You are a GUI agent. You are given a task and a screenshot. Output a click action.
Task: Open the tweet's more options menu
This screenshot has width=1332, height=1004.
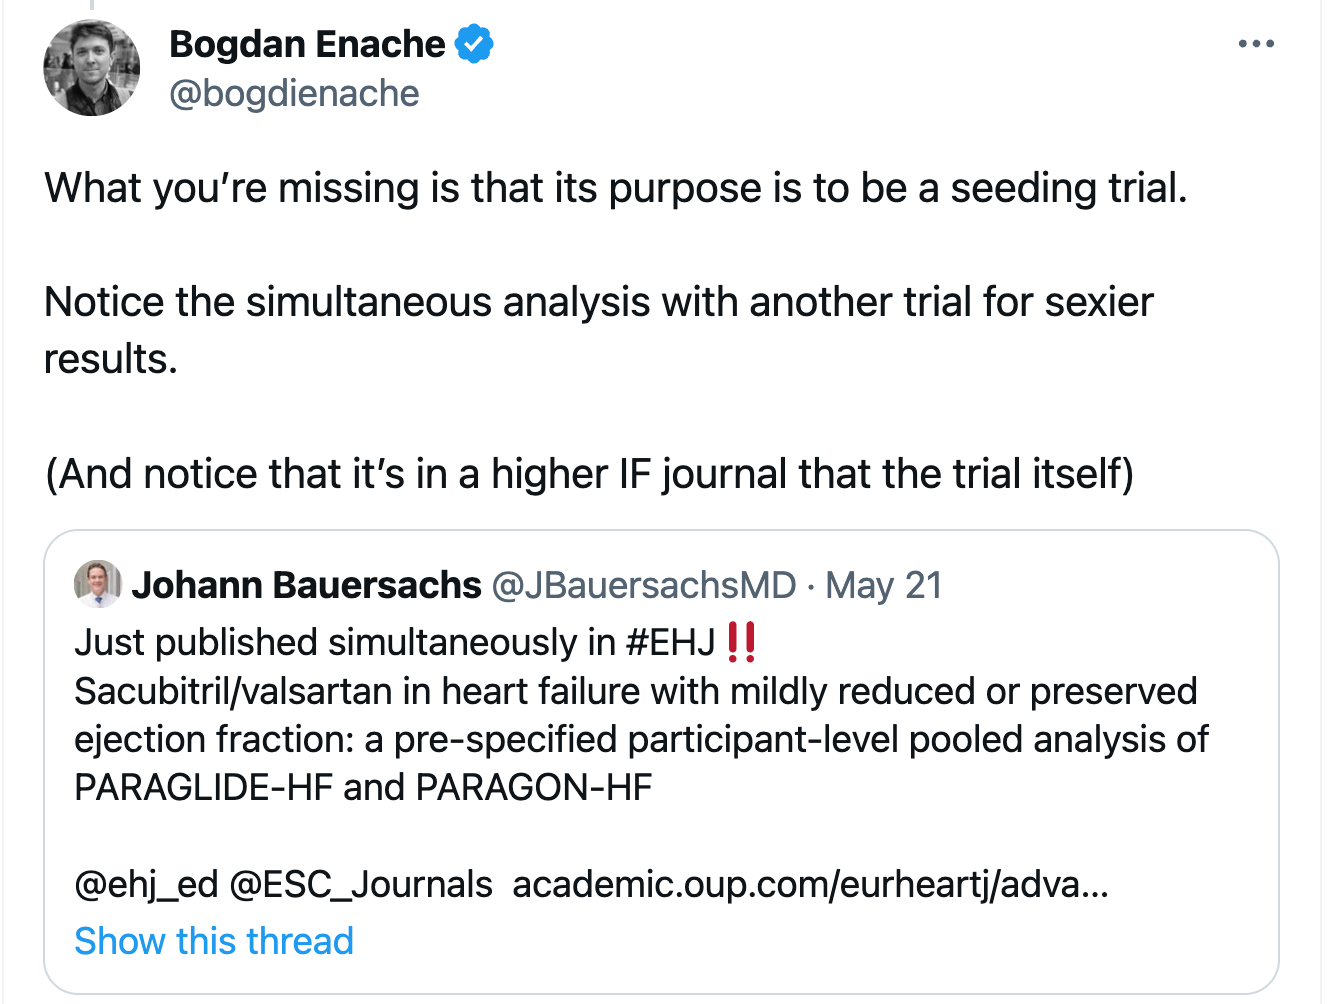[x=1257, y=42]
